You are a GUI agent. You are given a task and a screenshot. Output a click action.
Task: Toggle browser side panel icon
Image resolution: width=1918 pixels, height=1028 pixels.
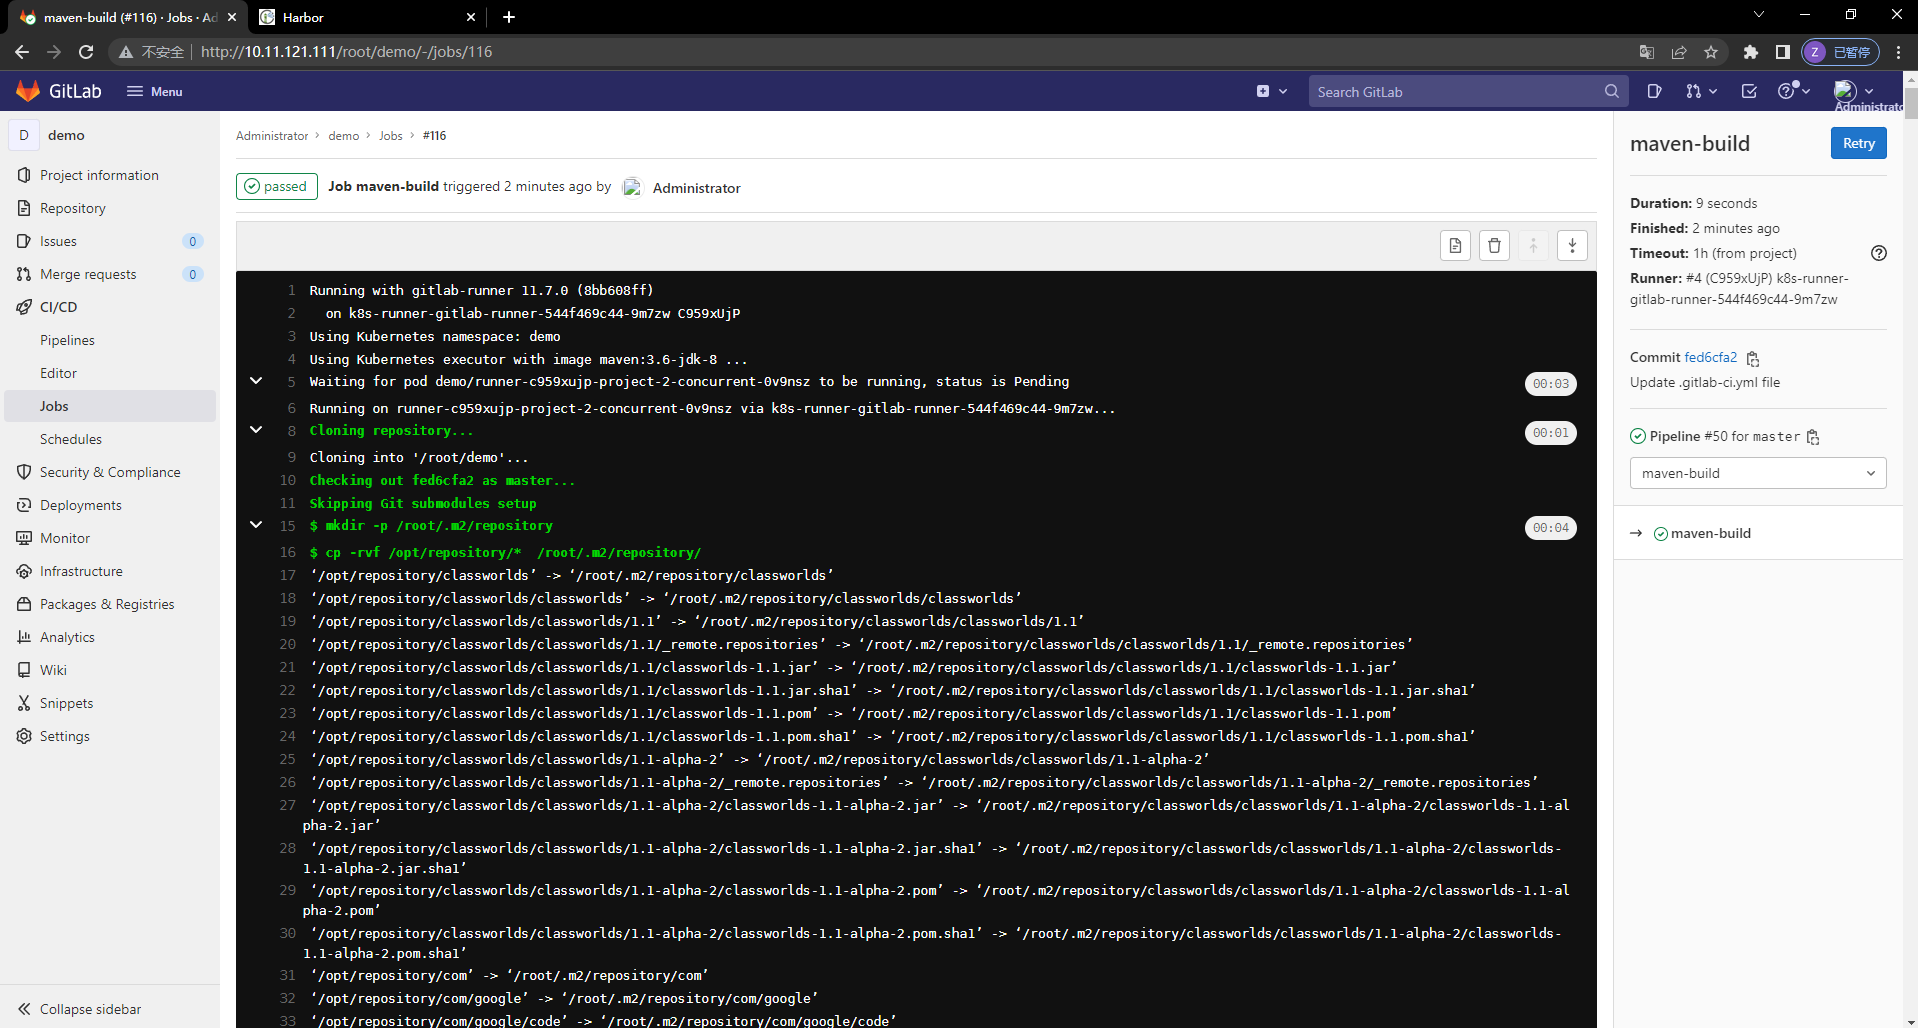[1782, 52]
